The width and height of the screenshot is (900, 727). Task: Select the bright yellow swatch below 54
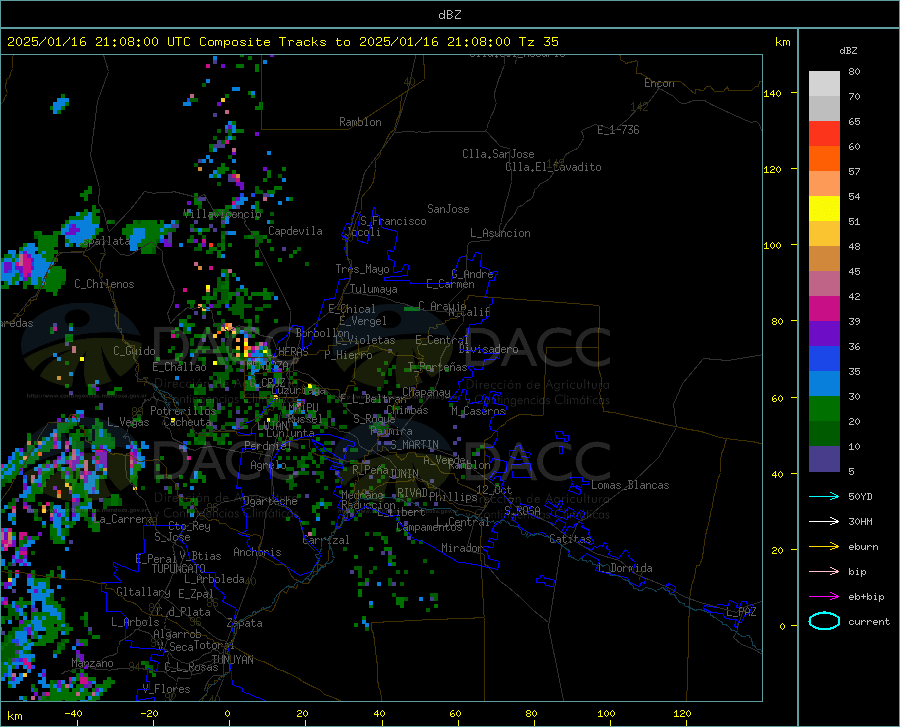click(x=824, y=209)
